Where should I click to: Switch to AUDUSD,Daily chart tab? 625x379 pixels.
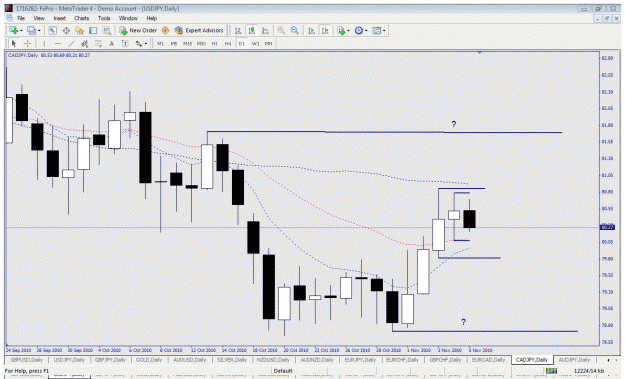tap(189, 359)
